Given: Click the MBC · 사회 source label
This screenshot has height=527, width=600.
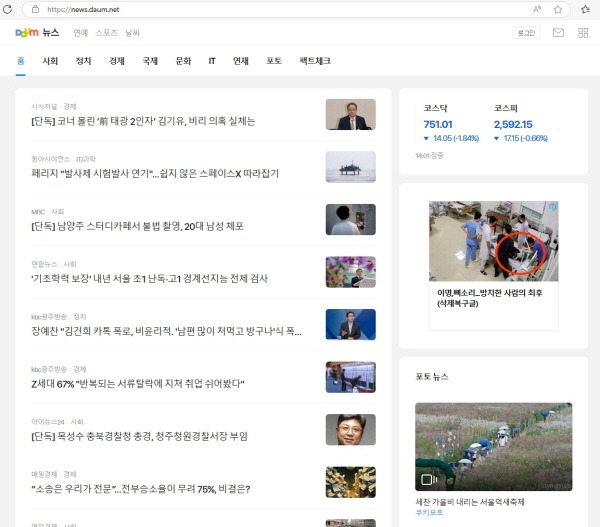Looking at the screenshot, I should click(x=47, y=212).
